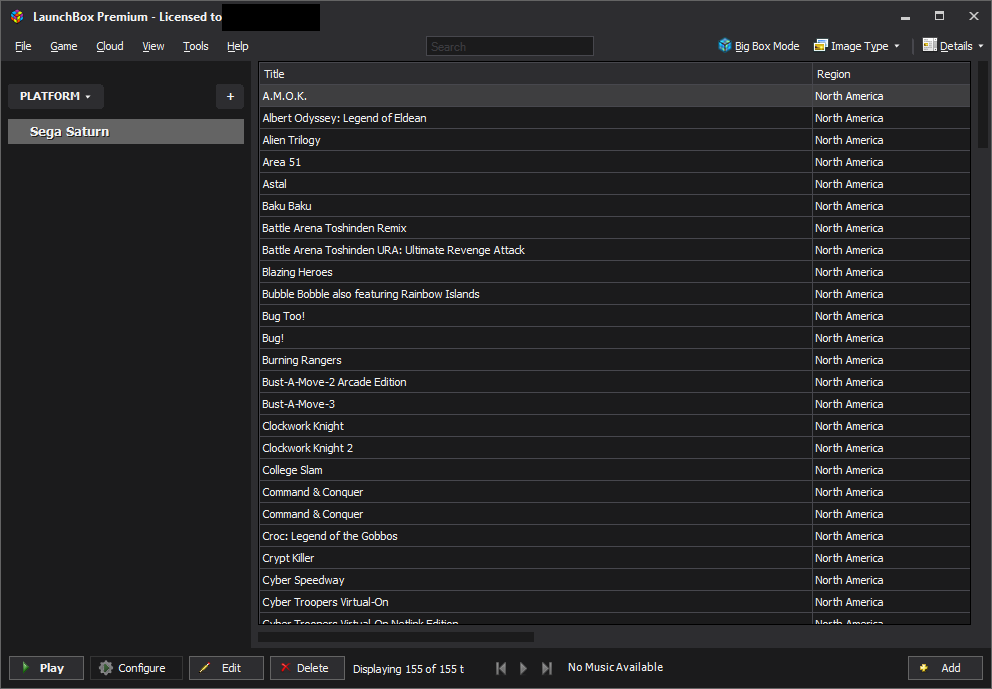Image resolution: width=992 pixels, height=689 pixels.
Task: Open the Help menu
Action: point(237,46)
